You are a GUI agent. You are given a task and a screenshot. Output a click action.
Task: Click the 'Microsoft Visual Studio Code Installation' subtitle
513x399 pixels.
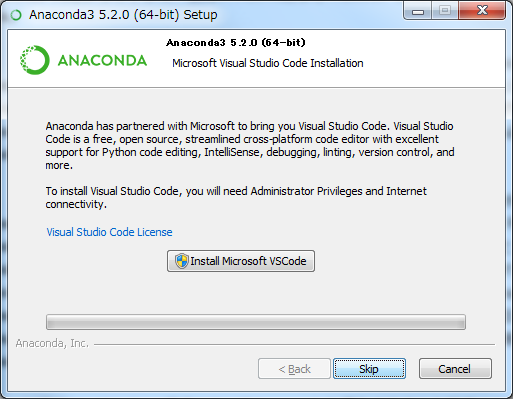click(x=268, y=63)
